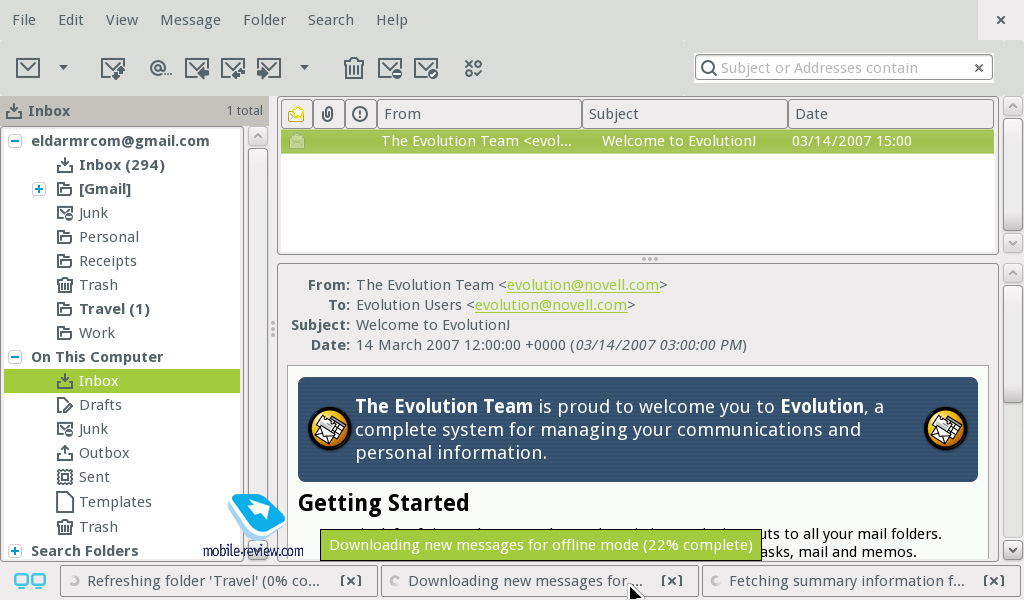Sort by the important flag column
This screenshot has height=600, width=1024.
click(360, 114)
